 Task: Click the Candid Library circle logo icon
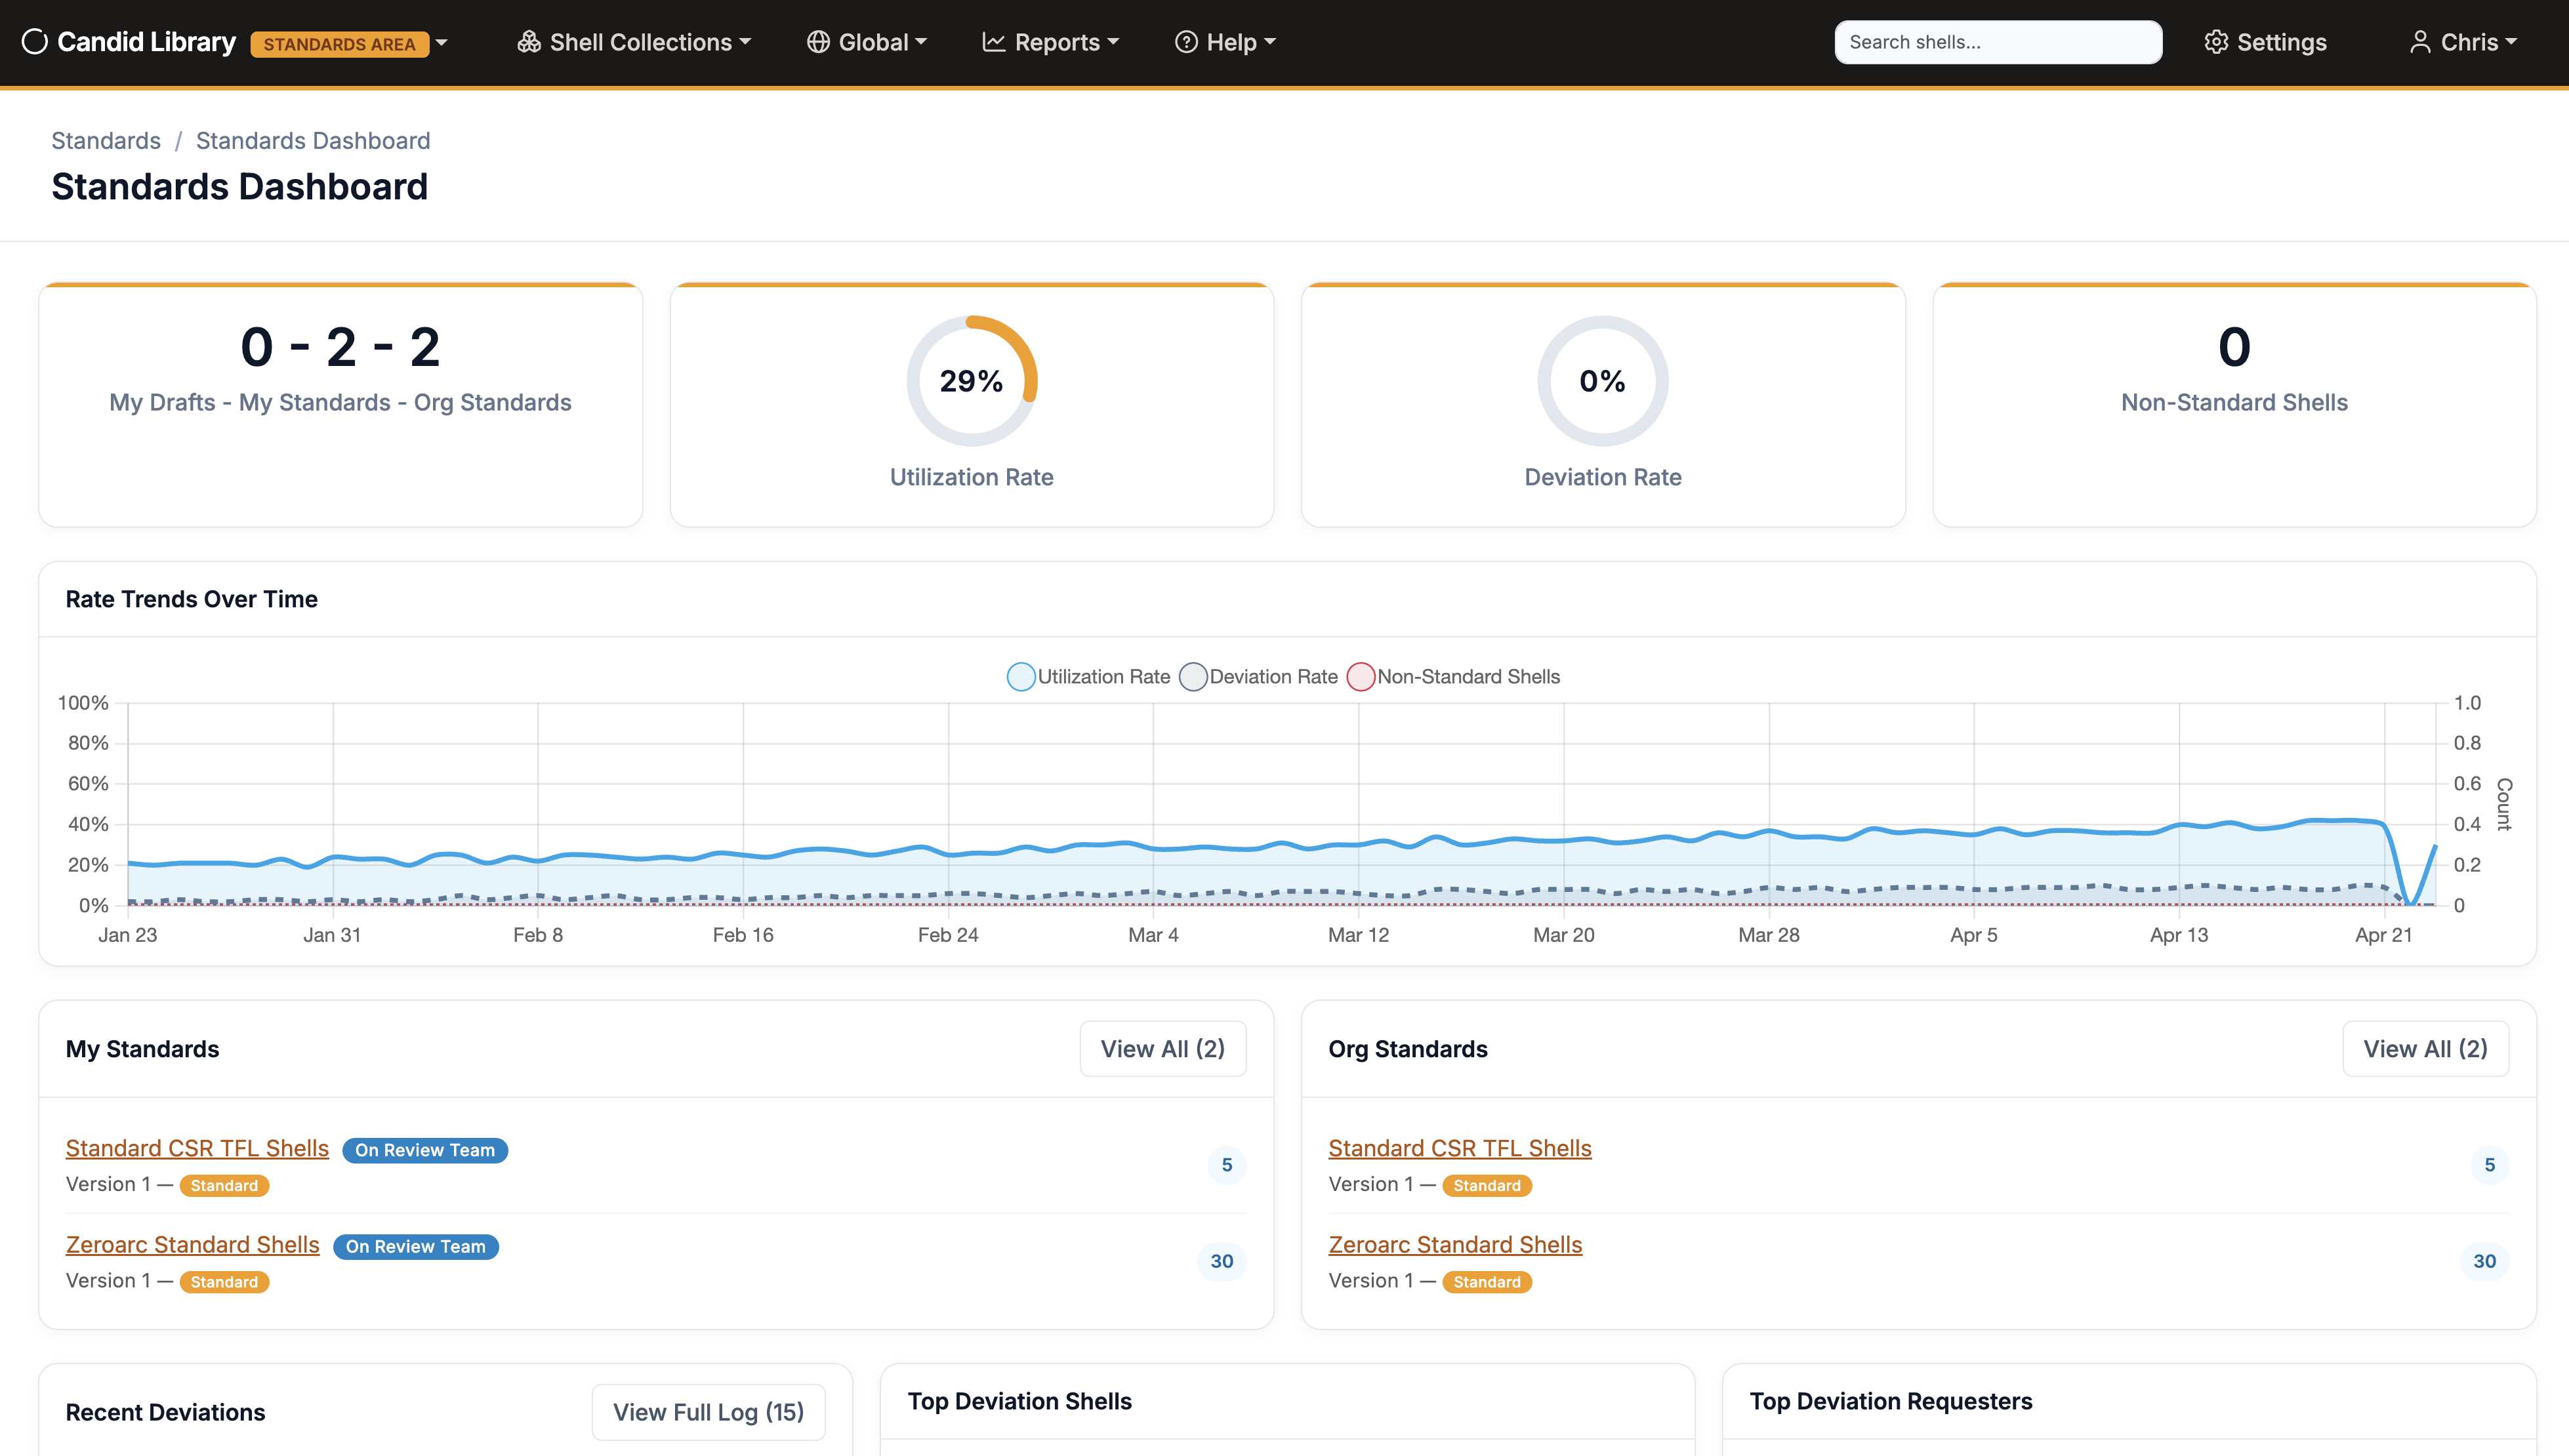pyautogui.click(x=35, y=42)
